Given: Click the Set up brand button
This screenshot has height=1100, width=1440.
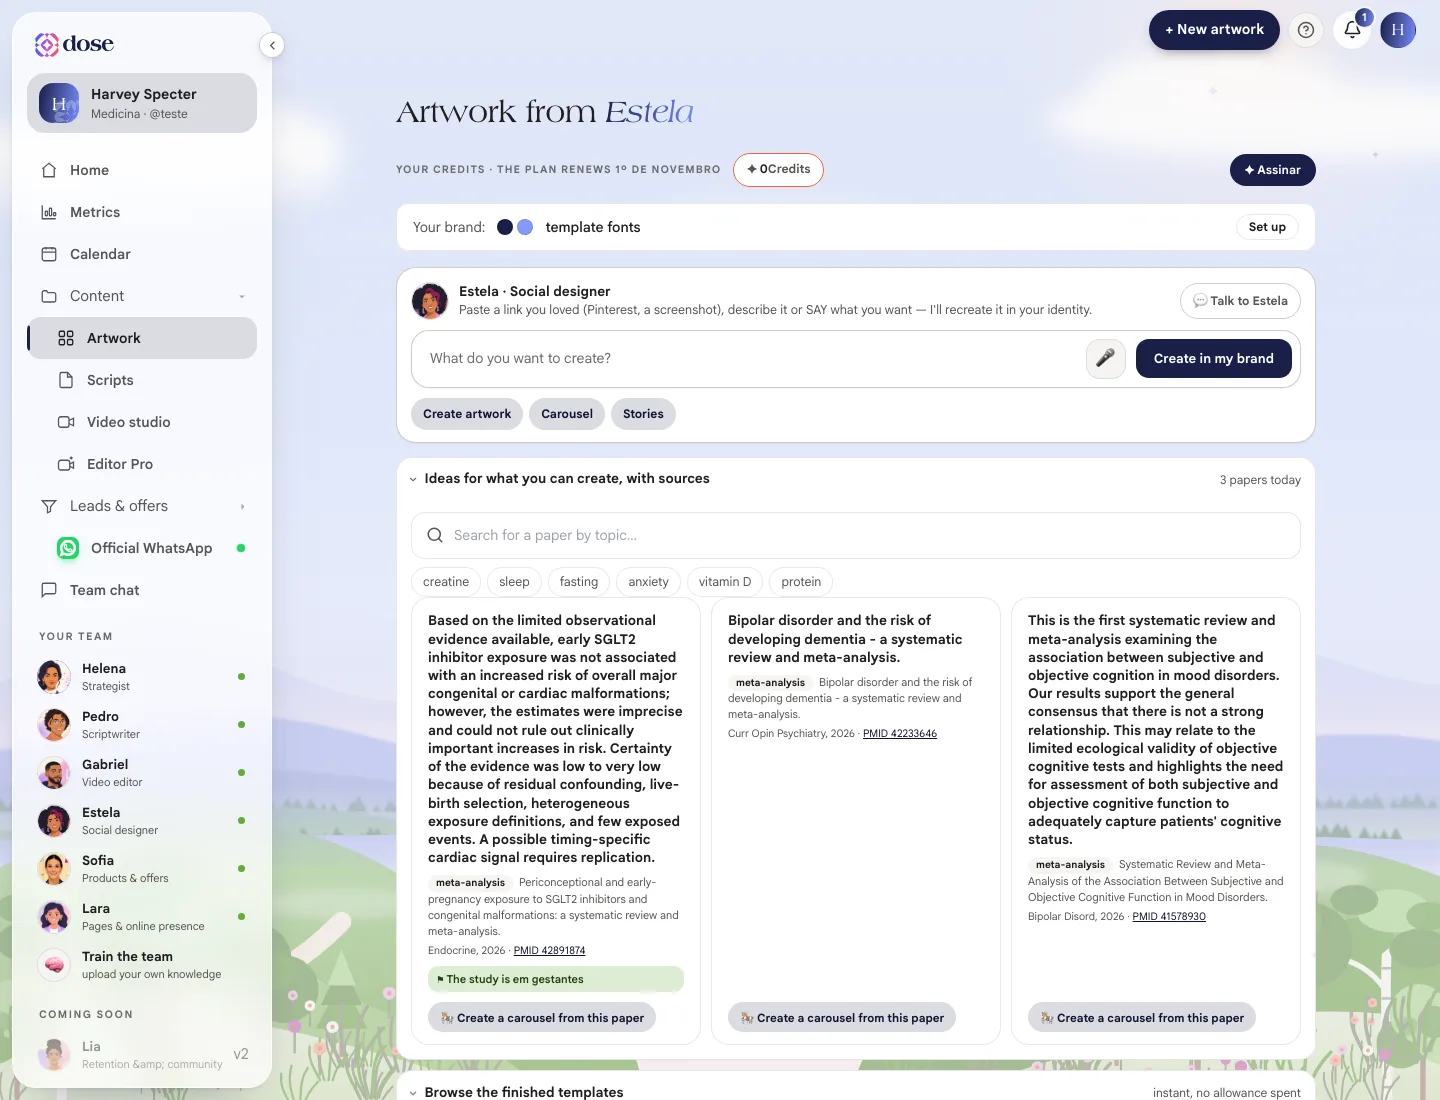Looking at the screenshot, I should coord(1267,227).
